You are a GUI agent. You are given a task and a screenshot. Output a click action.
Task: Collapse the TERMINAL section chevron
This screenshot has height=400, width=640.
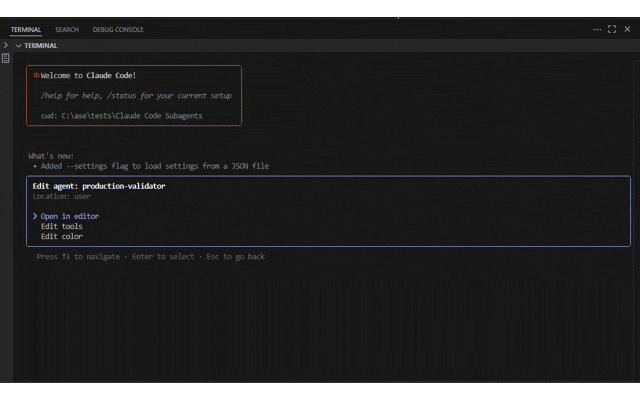(18, 46)
